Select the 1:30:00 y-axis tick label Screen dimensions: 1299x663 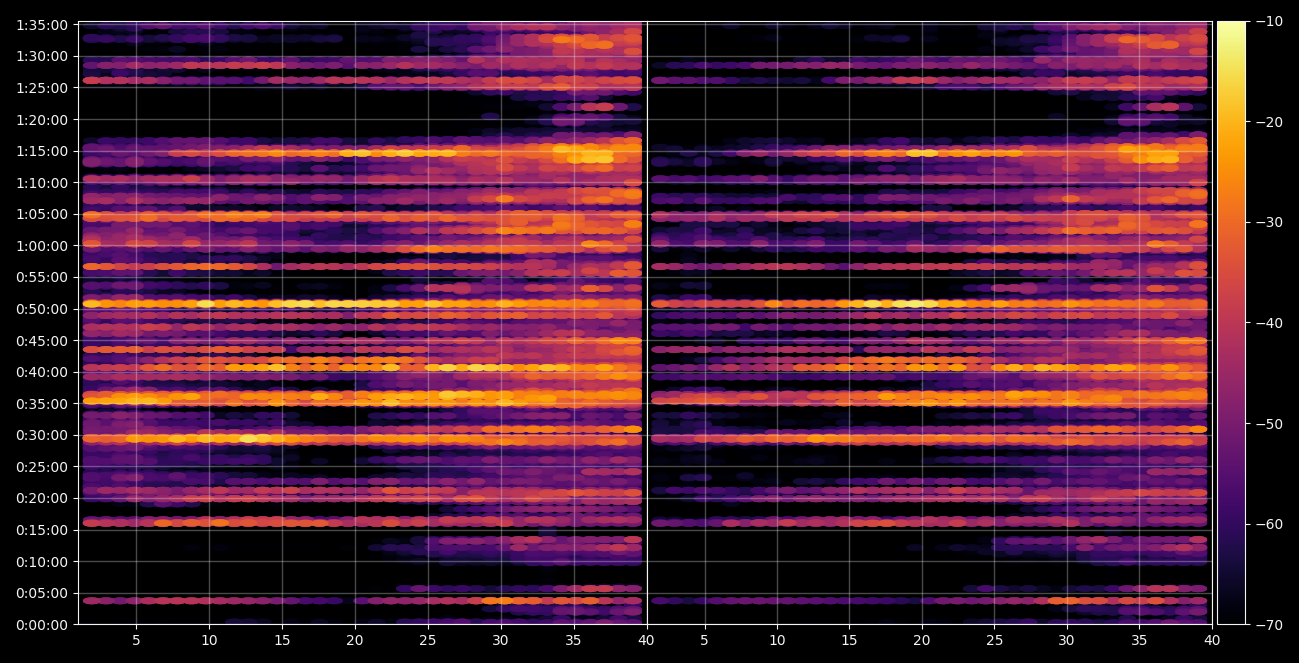point(43,56)
